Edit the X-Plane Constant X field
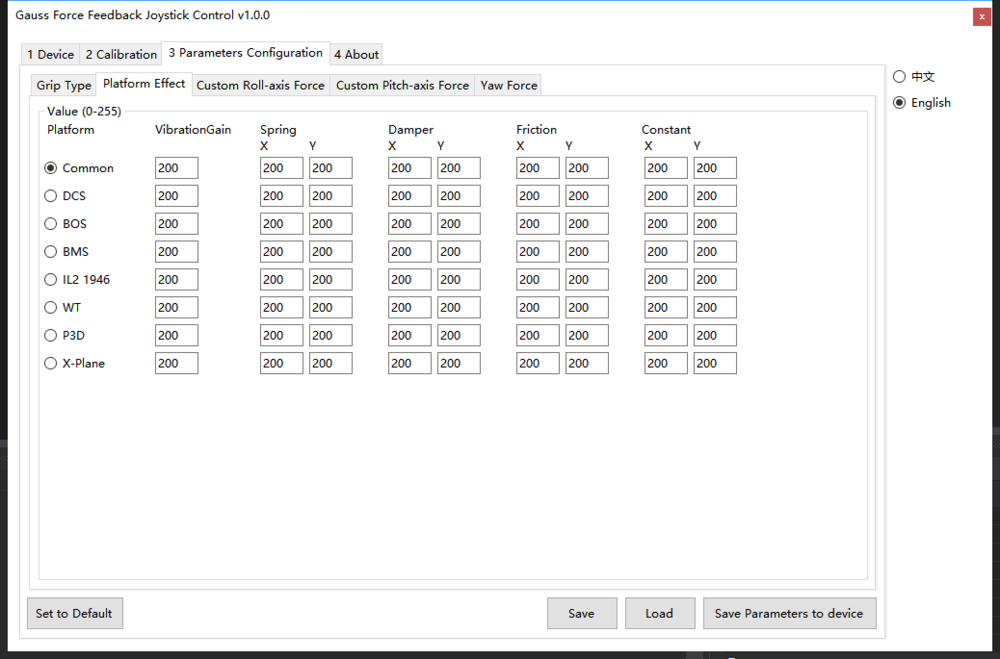1000x659 pixels. [666, 363]
